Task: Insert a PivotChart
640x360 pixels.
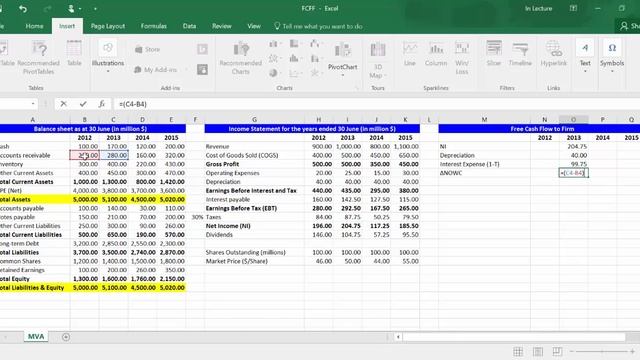Action: pos(342,59)
